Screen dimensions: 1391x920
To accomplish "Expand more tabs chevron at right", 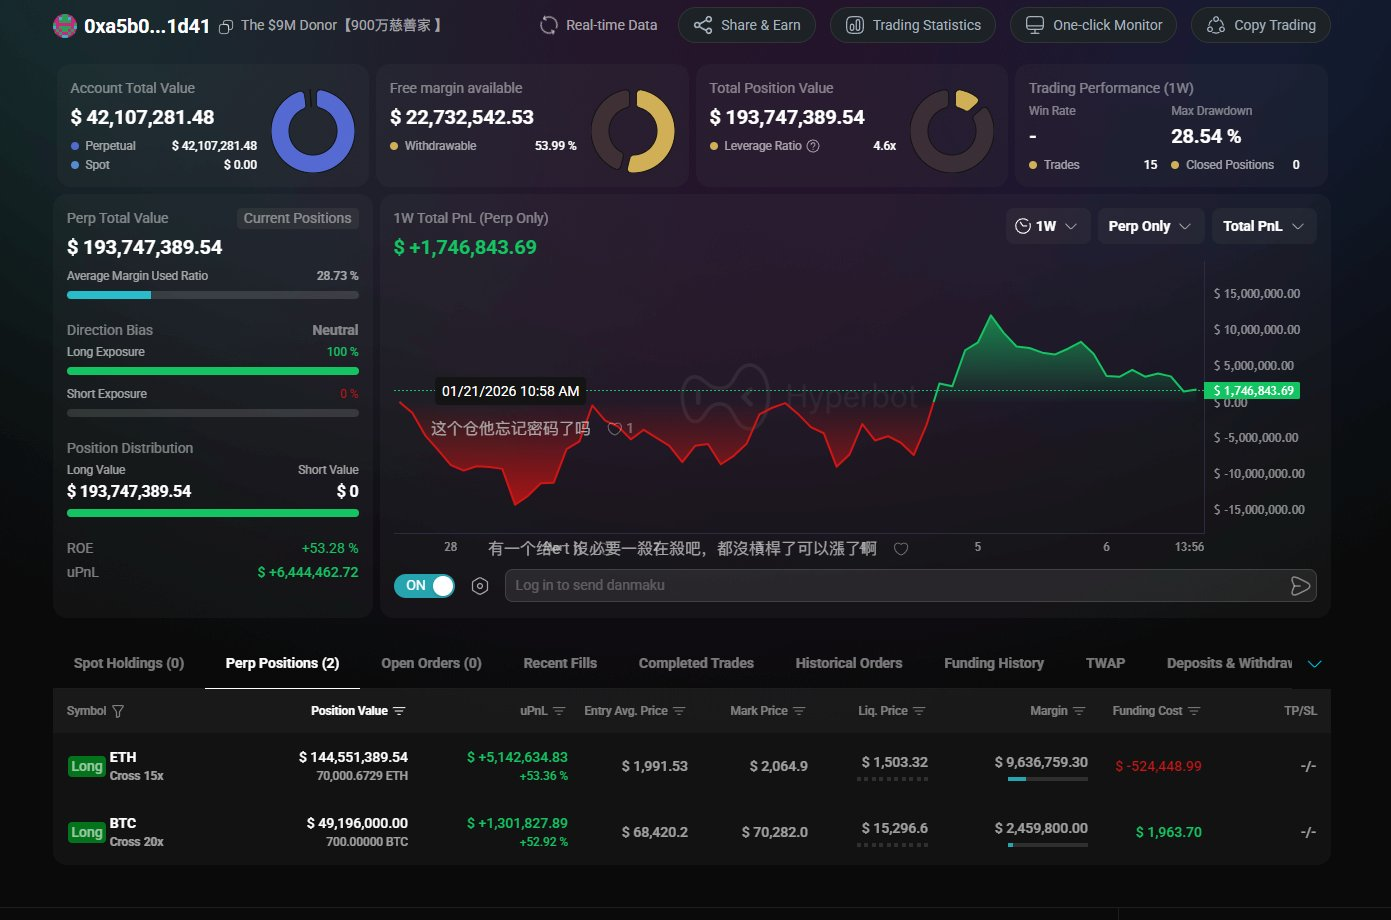I will click(1315, 664).
